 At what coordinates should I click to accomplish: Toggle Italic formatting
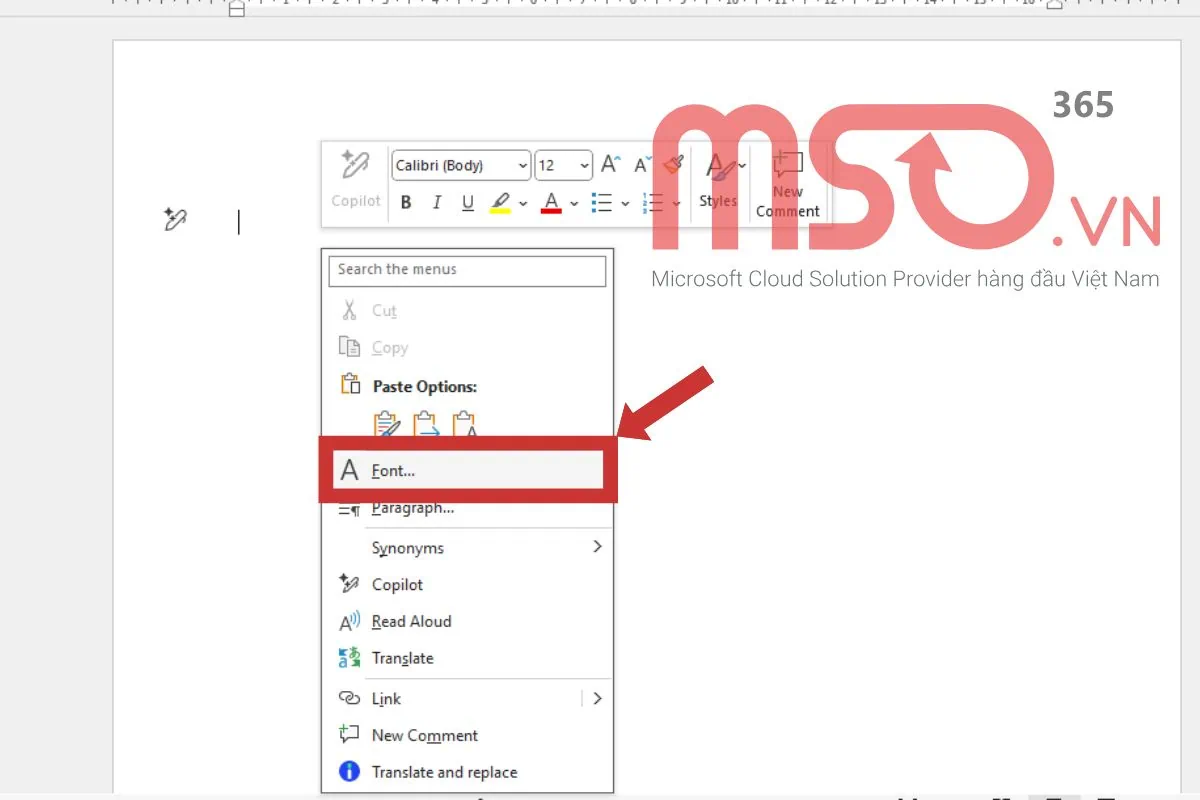click(436, 203)
